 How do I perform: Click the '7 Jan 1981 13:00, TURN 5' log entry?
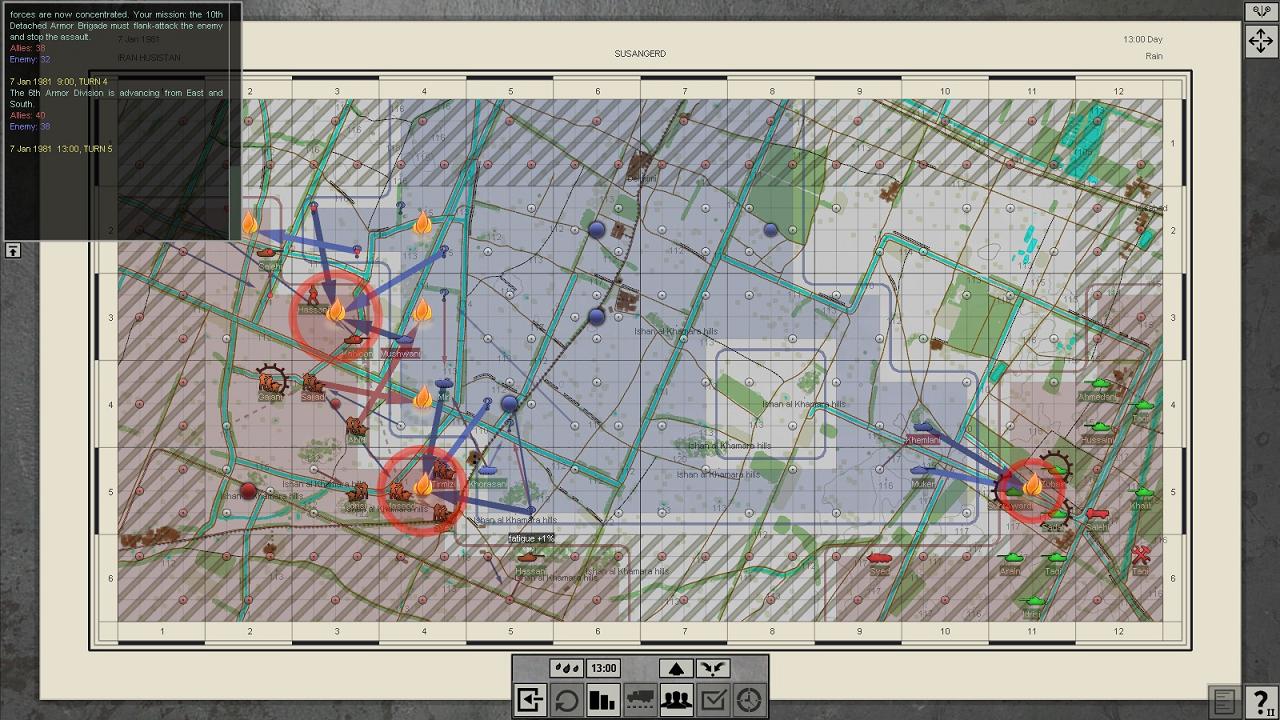click(x=61, y=149)
